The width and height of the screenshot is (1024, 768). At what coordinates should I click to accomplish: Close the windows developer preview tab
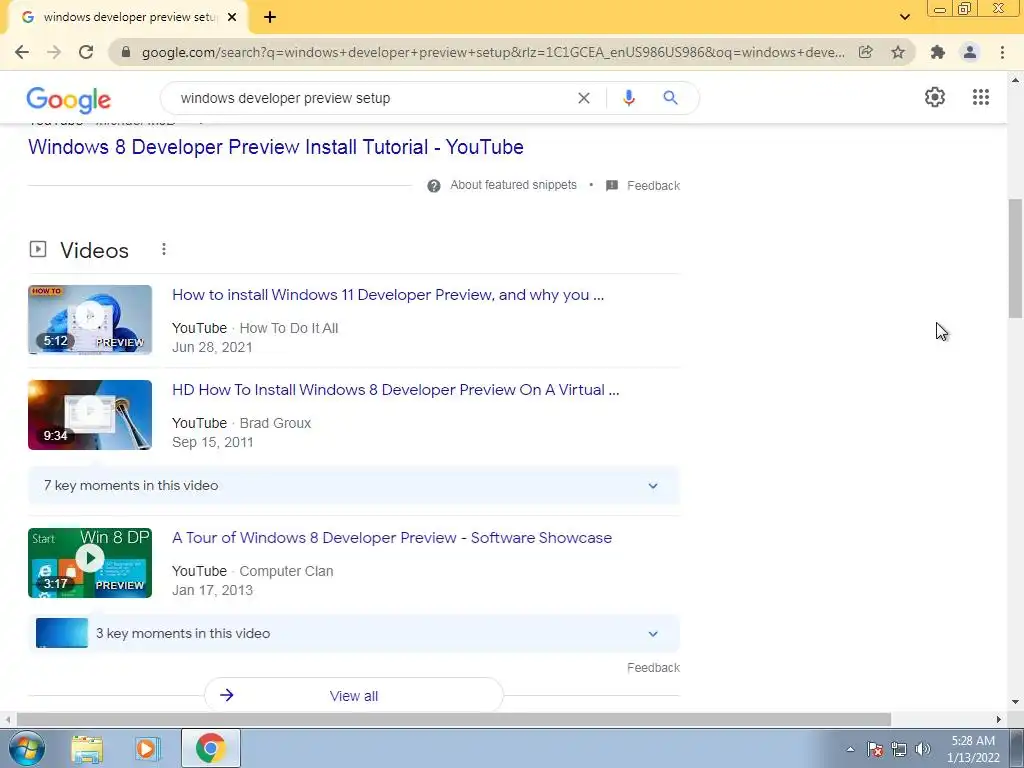tap(232, 18)
